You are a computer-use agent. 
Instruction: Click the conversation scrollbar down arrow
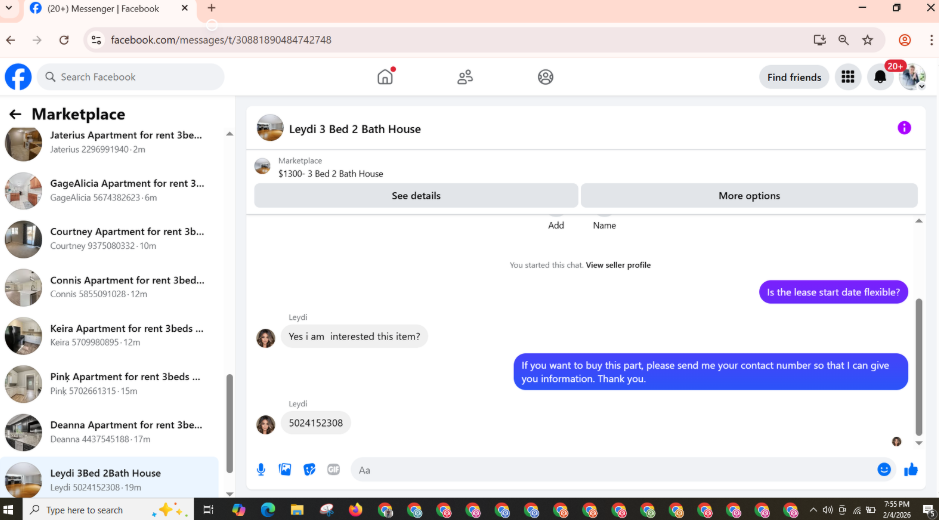tap(919, 443)
